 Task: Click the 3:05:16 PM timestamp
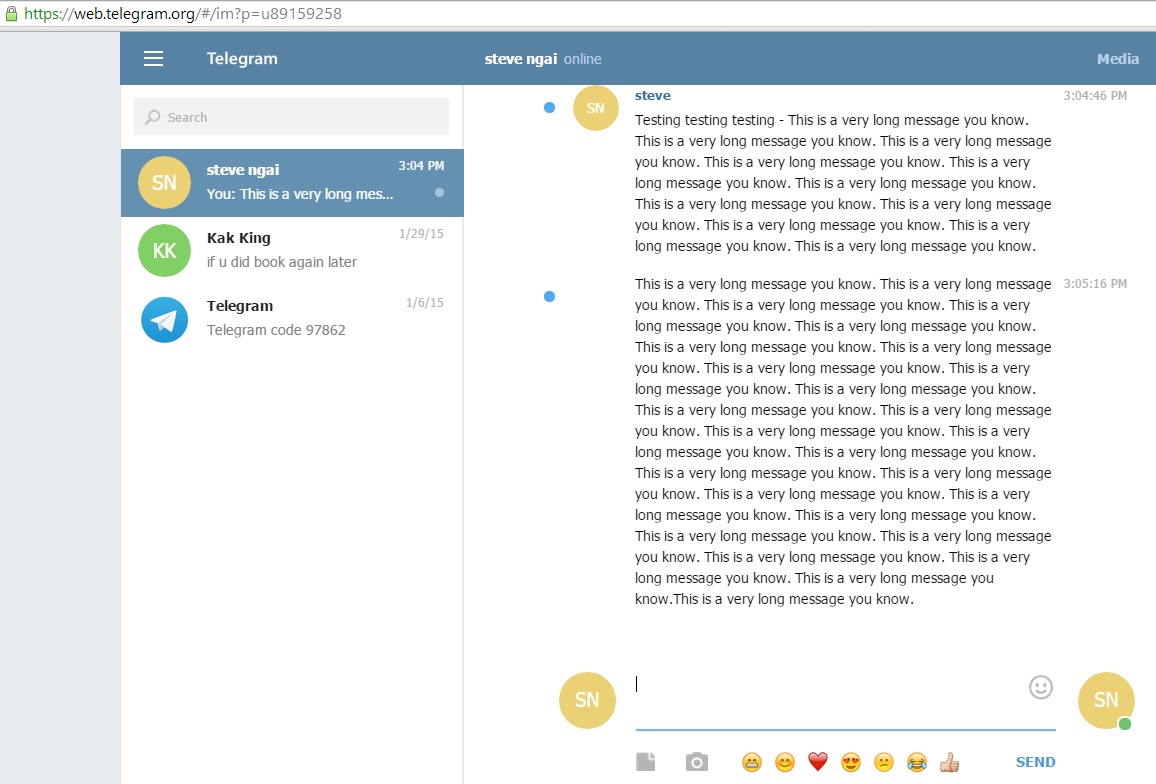click(x=1095, y=283)
